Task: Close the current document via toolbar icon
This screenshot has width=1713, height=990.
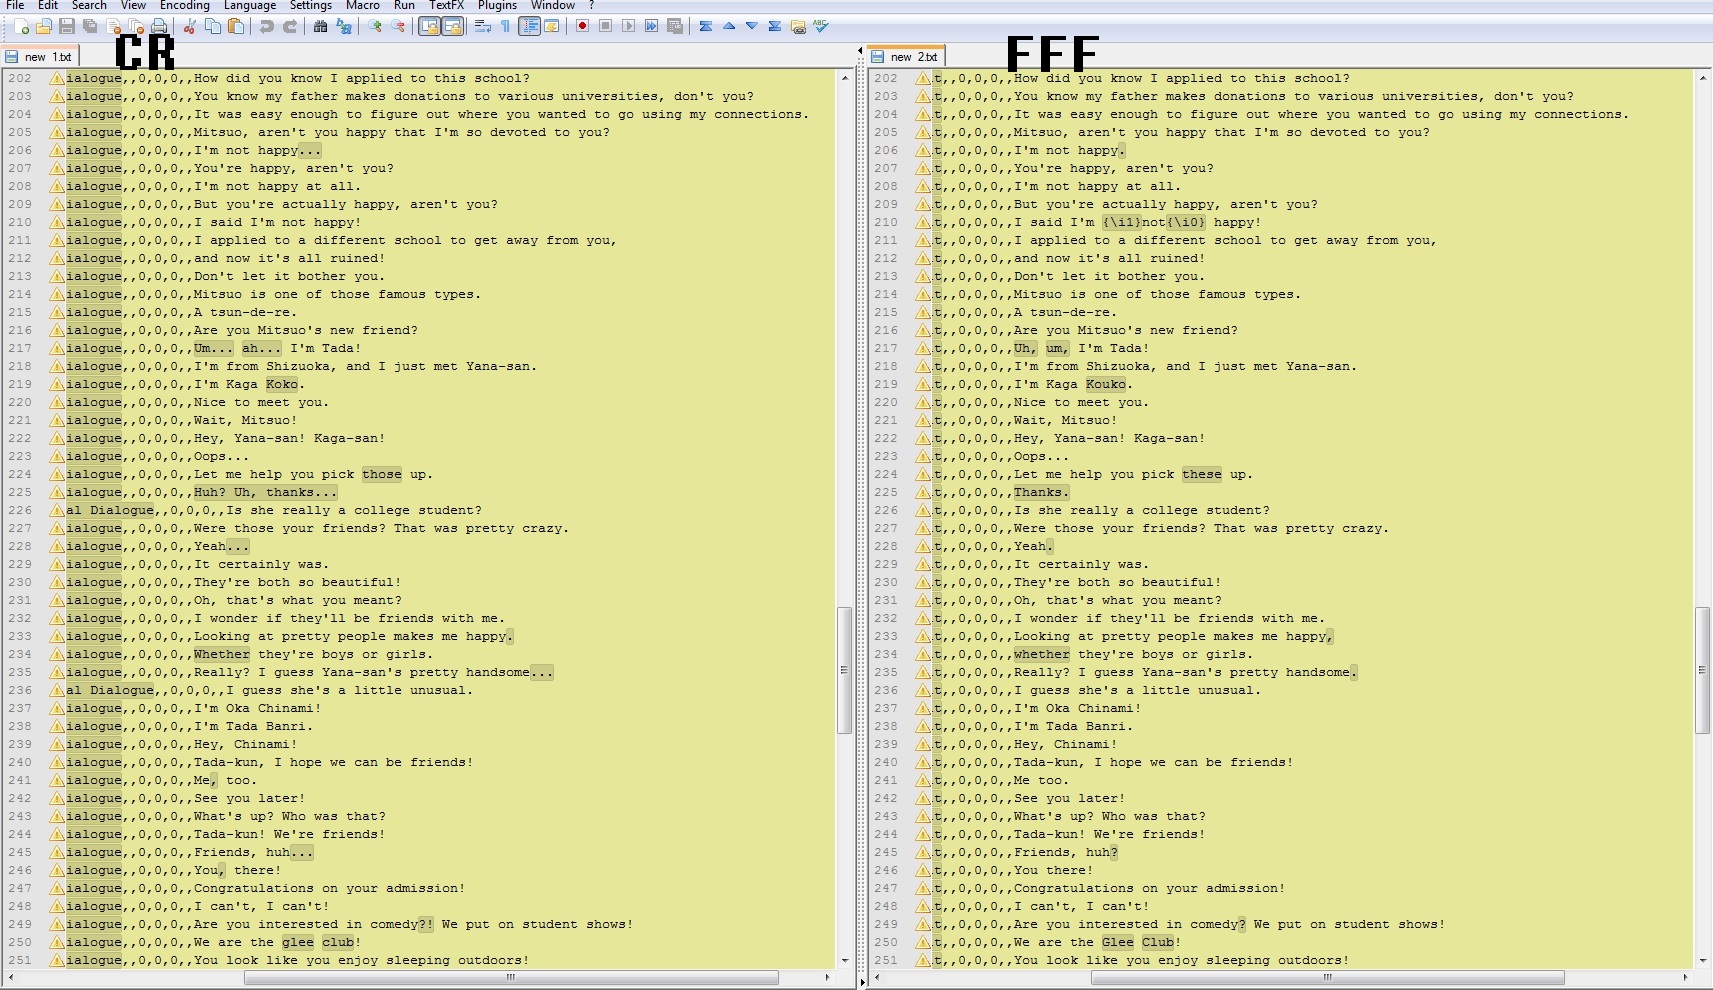Action: tap(113, 26)
